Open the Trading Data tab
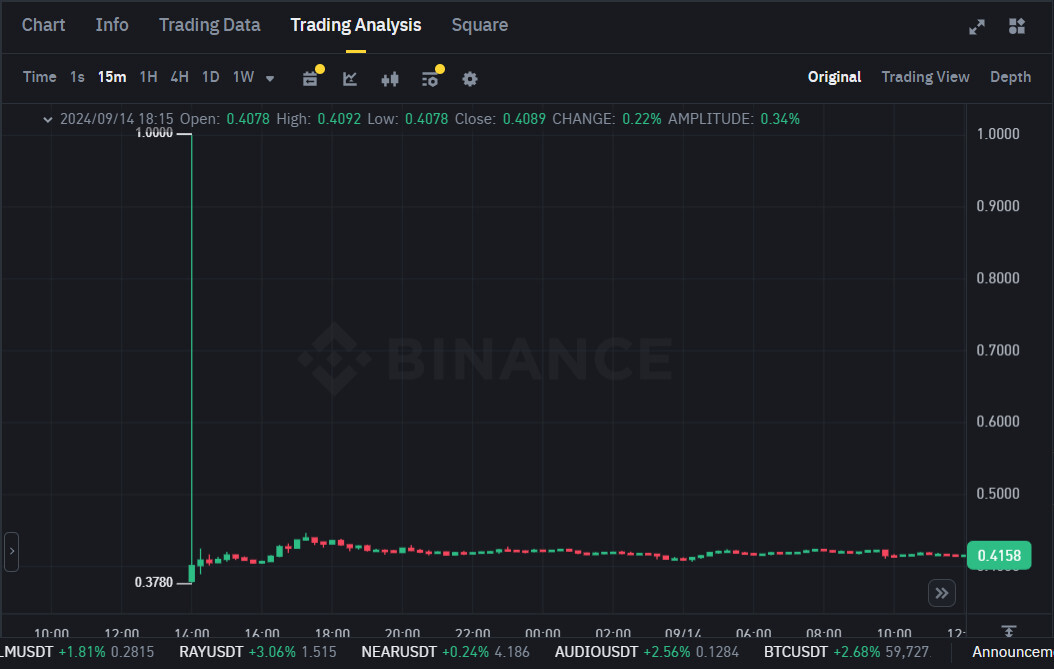Viewport: 1054px width, 669px height. pyautogui.click(x=209, y=25)
